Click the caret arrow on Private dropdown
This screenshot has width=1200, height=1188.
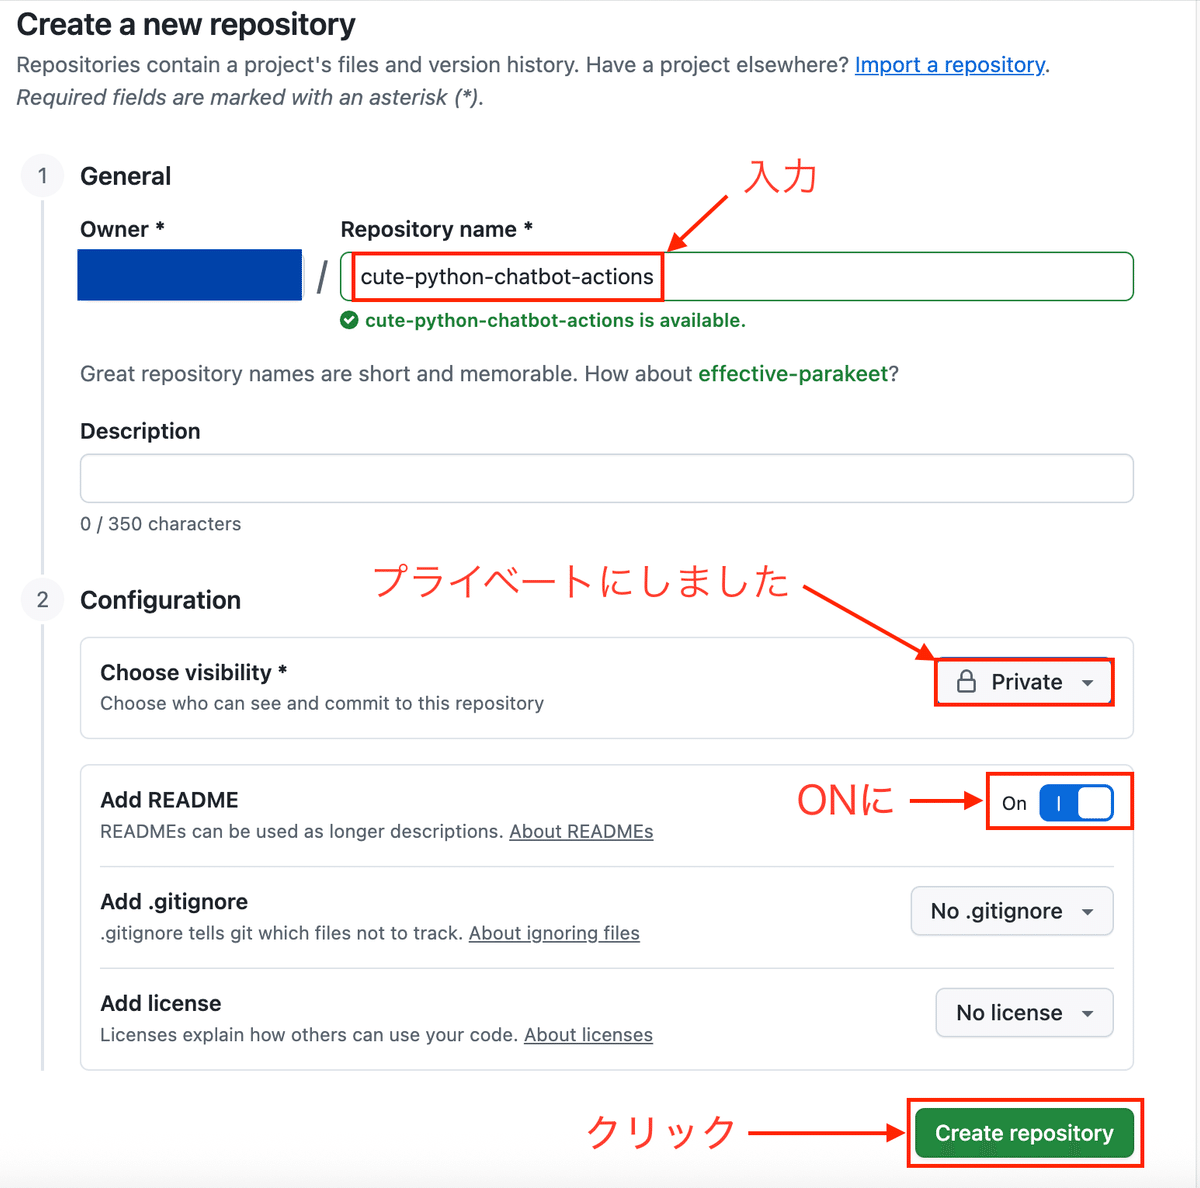(x=1087, y=683)
